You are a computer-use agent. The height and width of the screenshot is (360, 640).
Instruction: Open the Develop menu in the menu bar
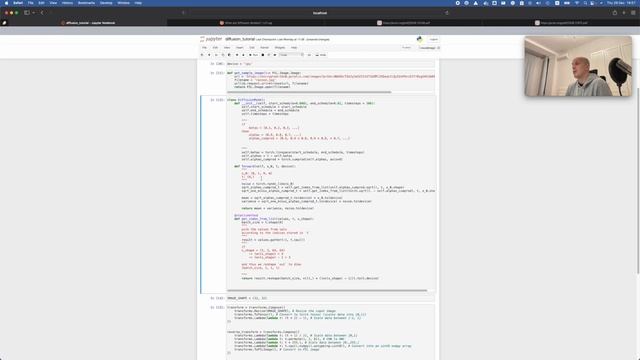[x=106, y=3]
